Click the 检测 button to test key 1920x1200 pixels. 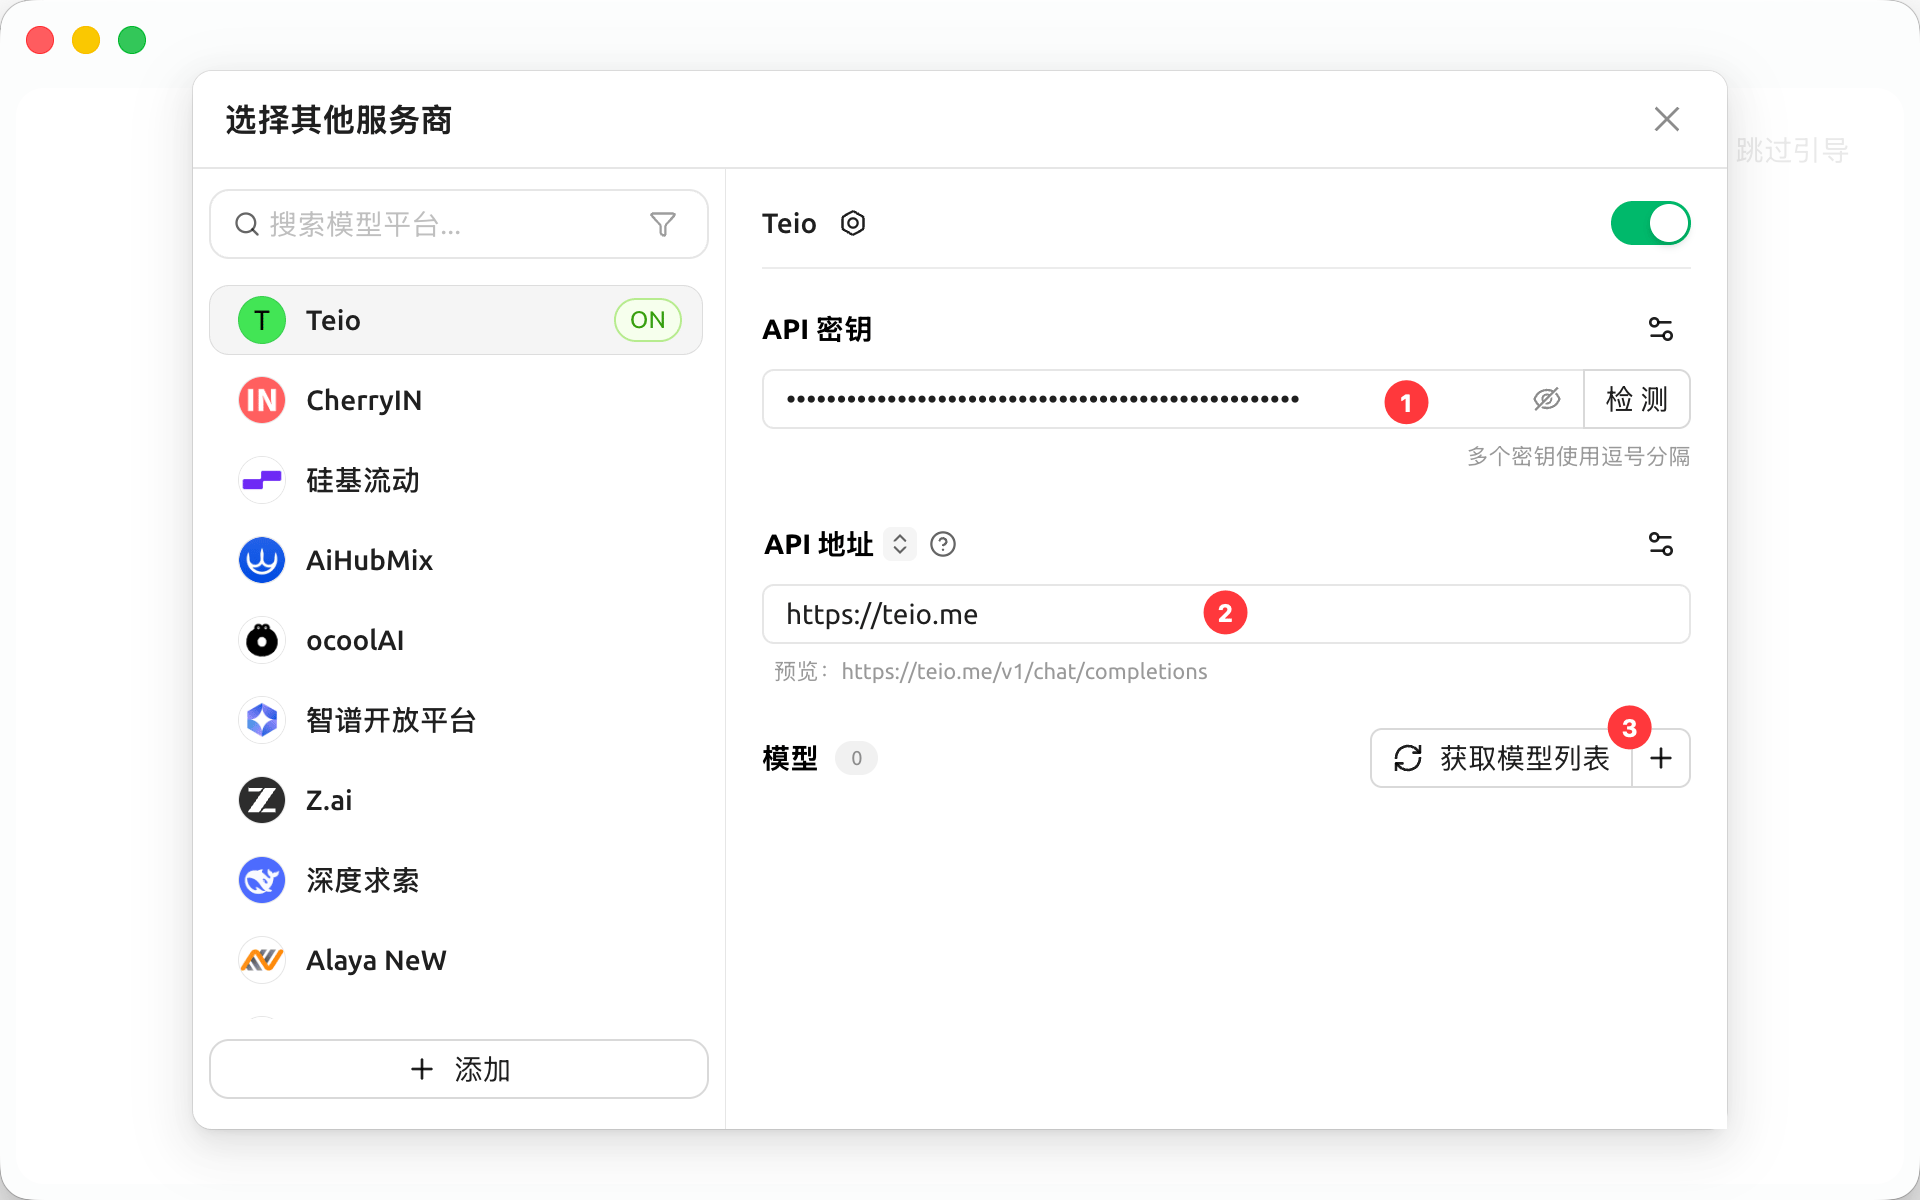click(x=1637, y=399)
